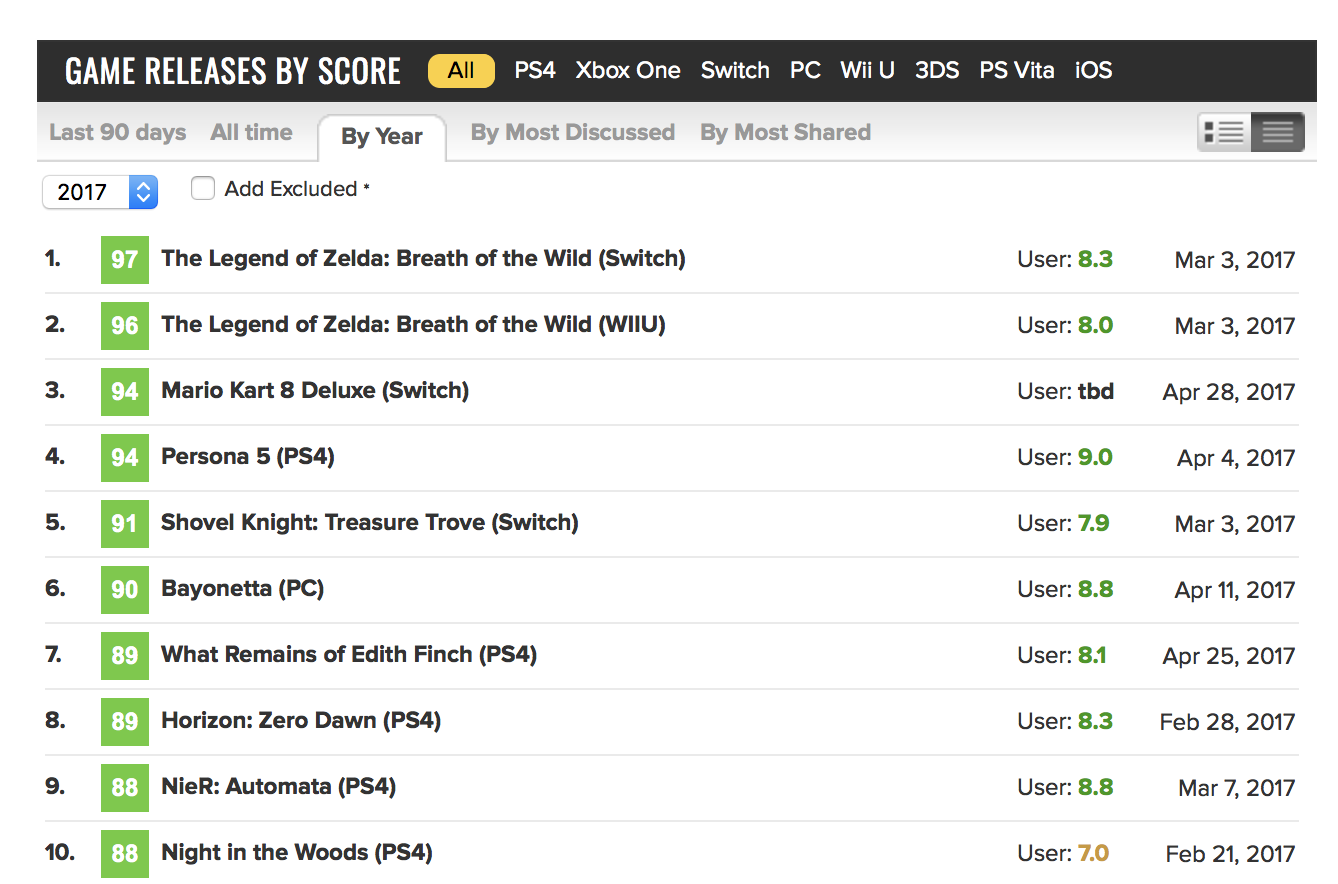Switch to condensed list view icon
Image resolution: width=1338 pixels, height=884 pixels.
(x=1278, y=132)
